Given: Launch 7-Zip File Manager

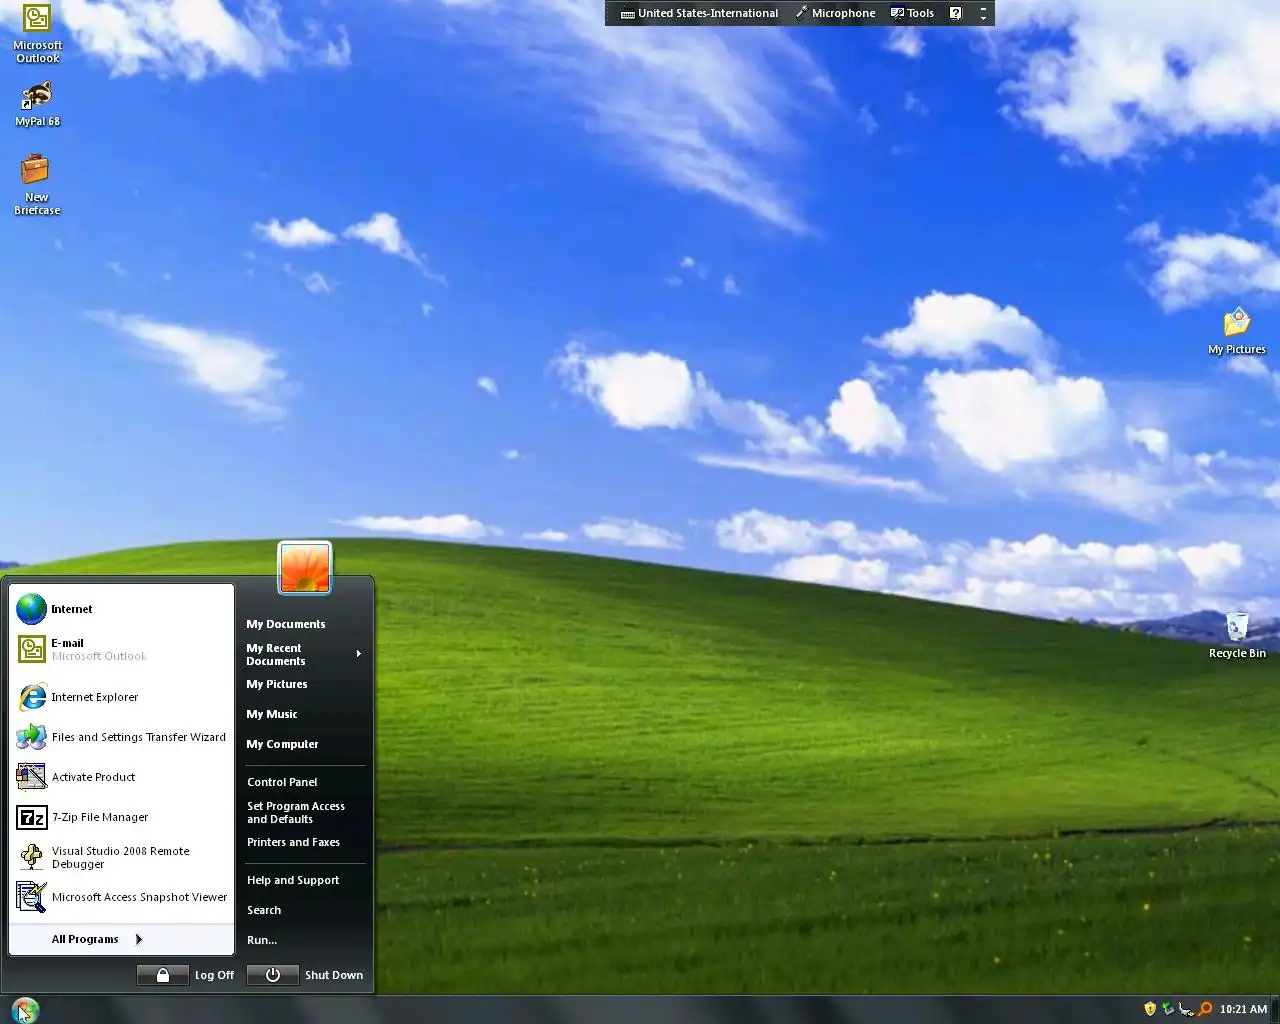Looking at the screenshot, I should coord(122,817).
